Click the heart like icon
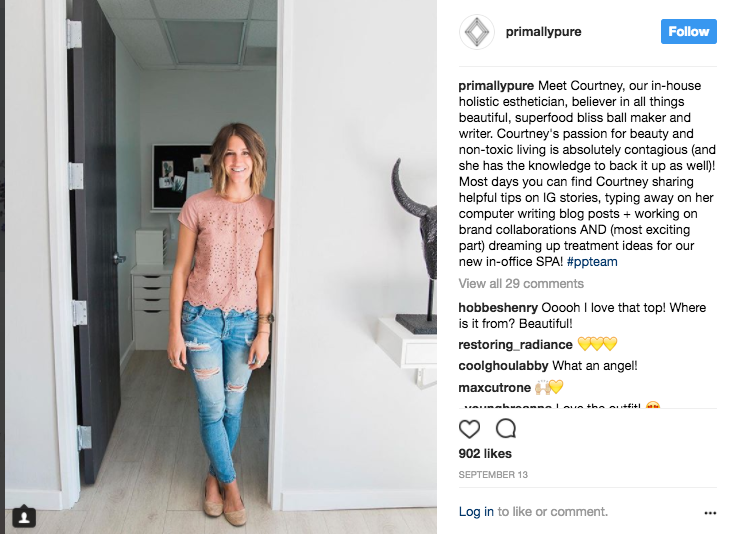 click(469, 429)
